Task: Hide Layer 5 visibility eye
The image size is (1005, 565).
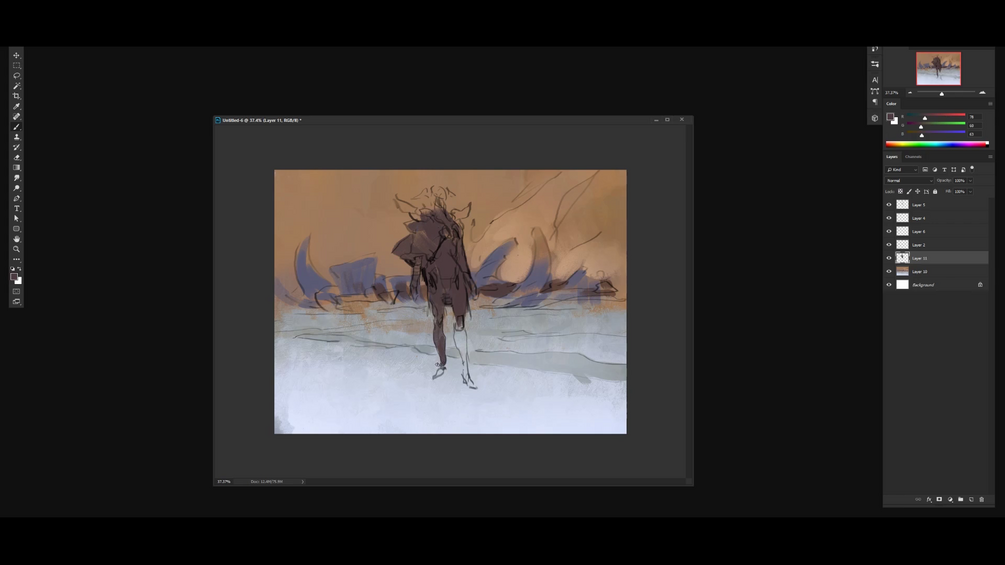Action: point(889,205)
